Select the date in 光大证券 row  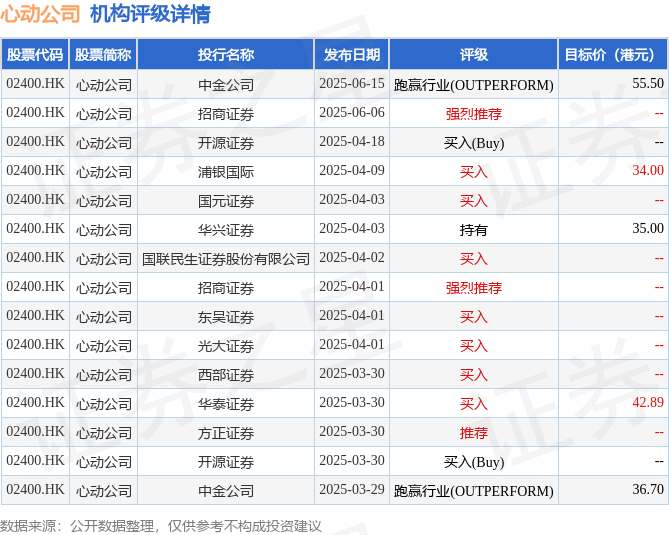352,345
